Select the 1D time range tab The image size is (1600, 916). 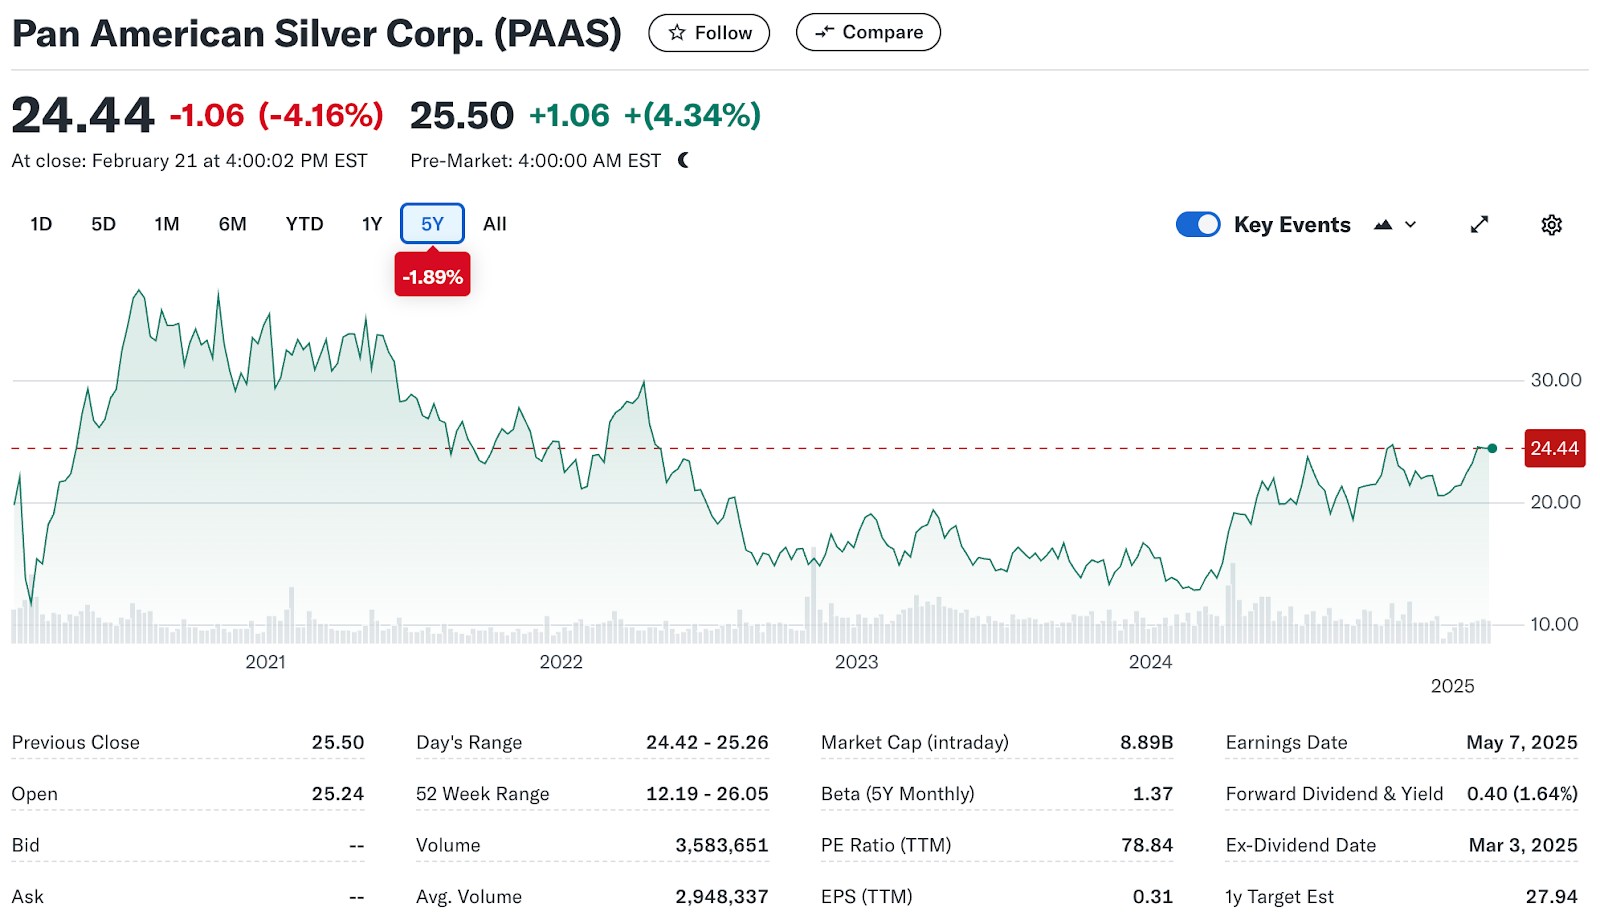(x=41, y=224)
